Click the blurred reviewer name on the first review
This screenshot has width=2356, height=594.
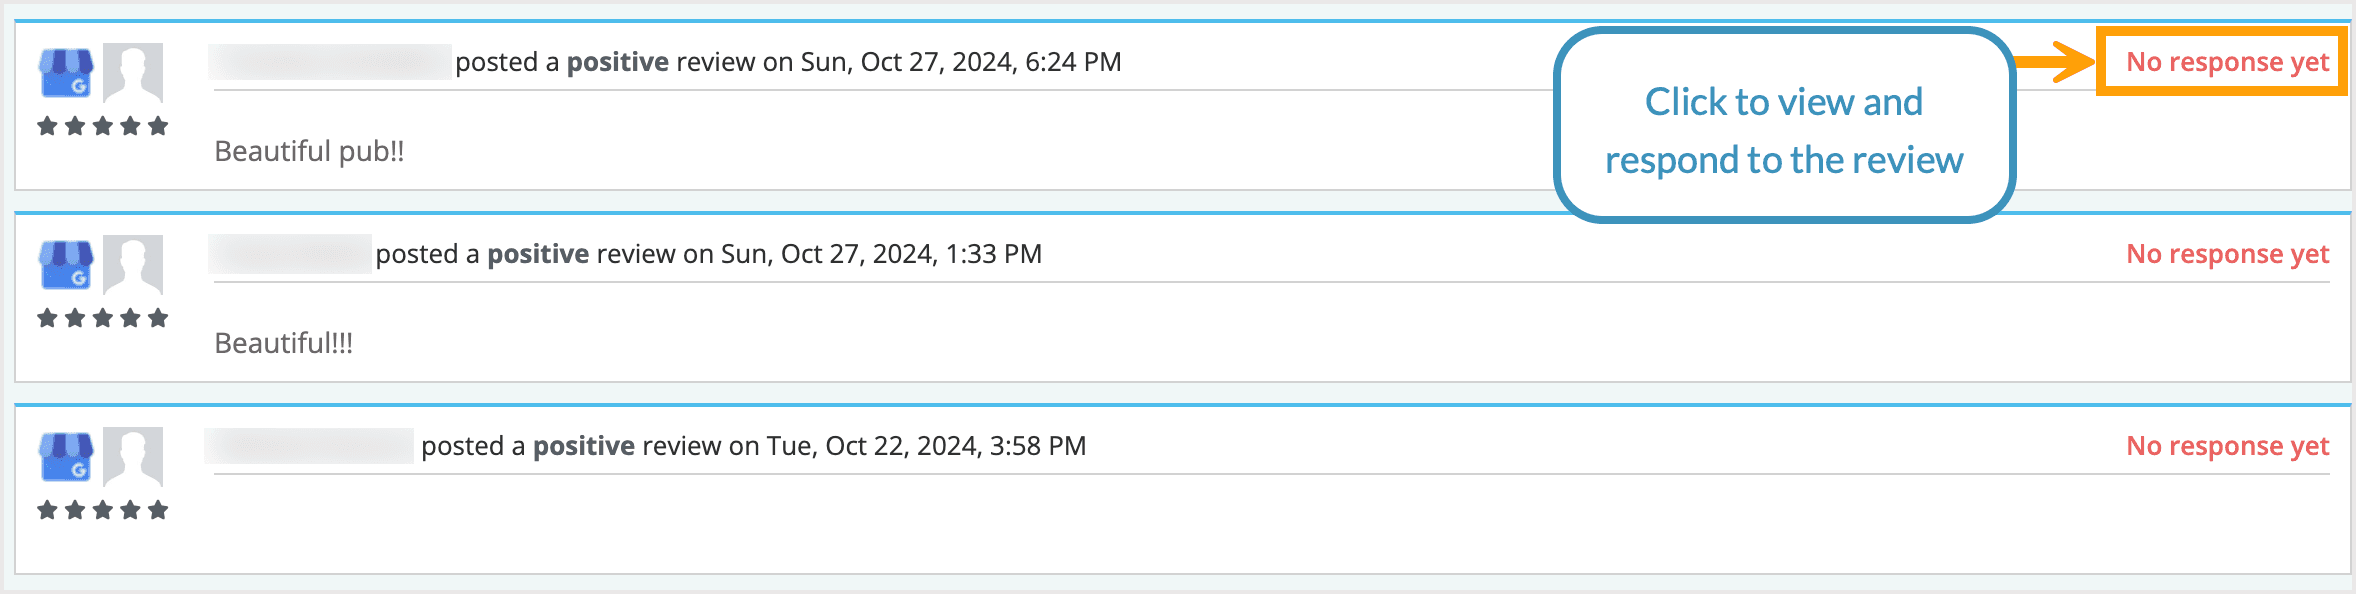pyautogui.click(x=325, y=62)
